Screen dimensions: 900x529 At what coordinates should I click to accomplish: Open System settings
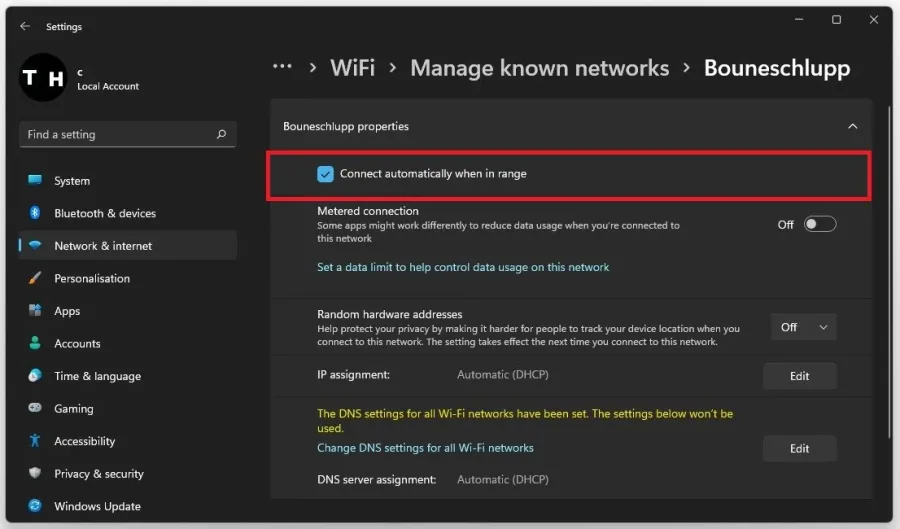[x=128, y=181]
